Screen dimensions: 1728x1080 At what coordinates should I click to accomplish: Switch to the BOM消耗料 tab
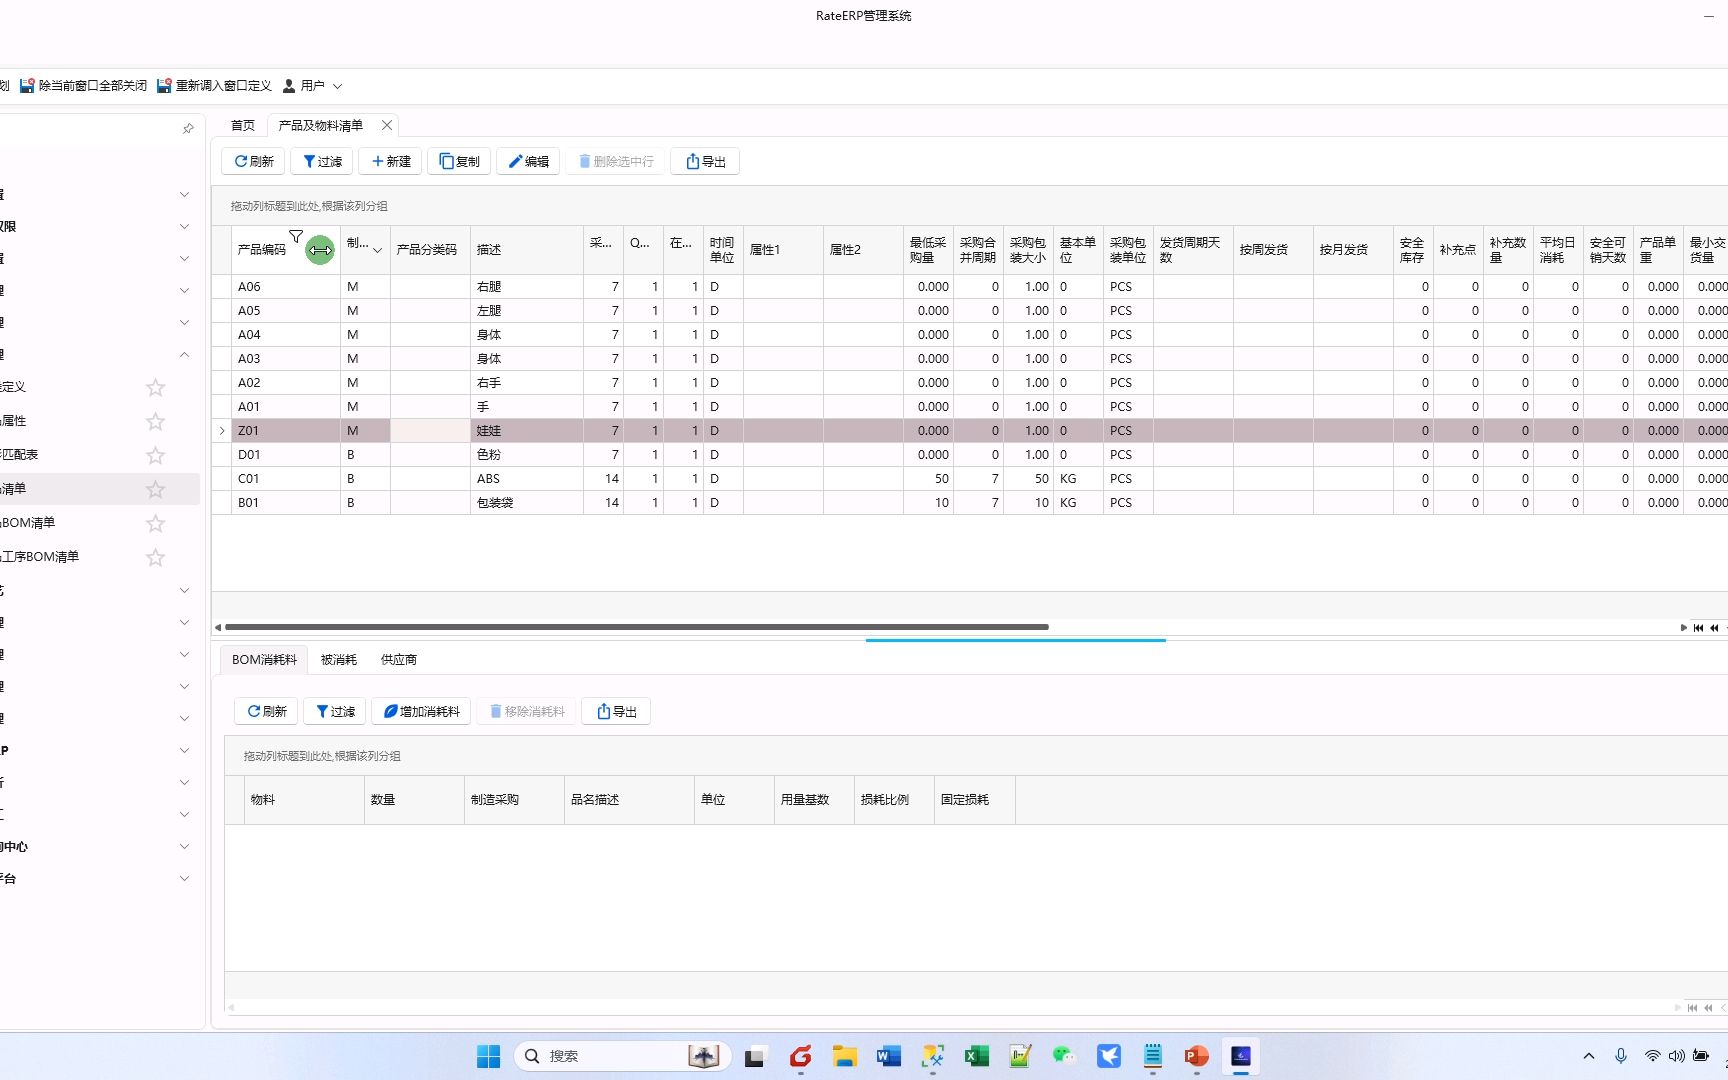(x=264, y=659)
